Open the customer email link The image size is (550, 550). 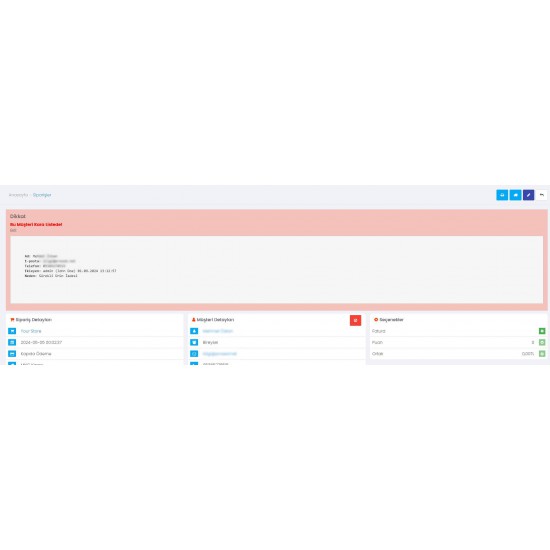click(220, 354)
